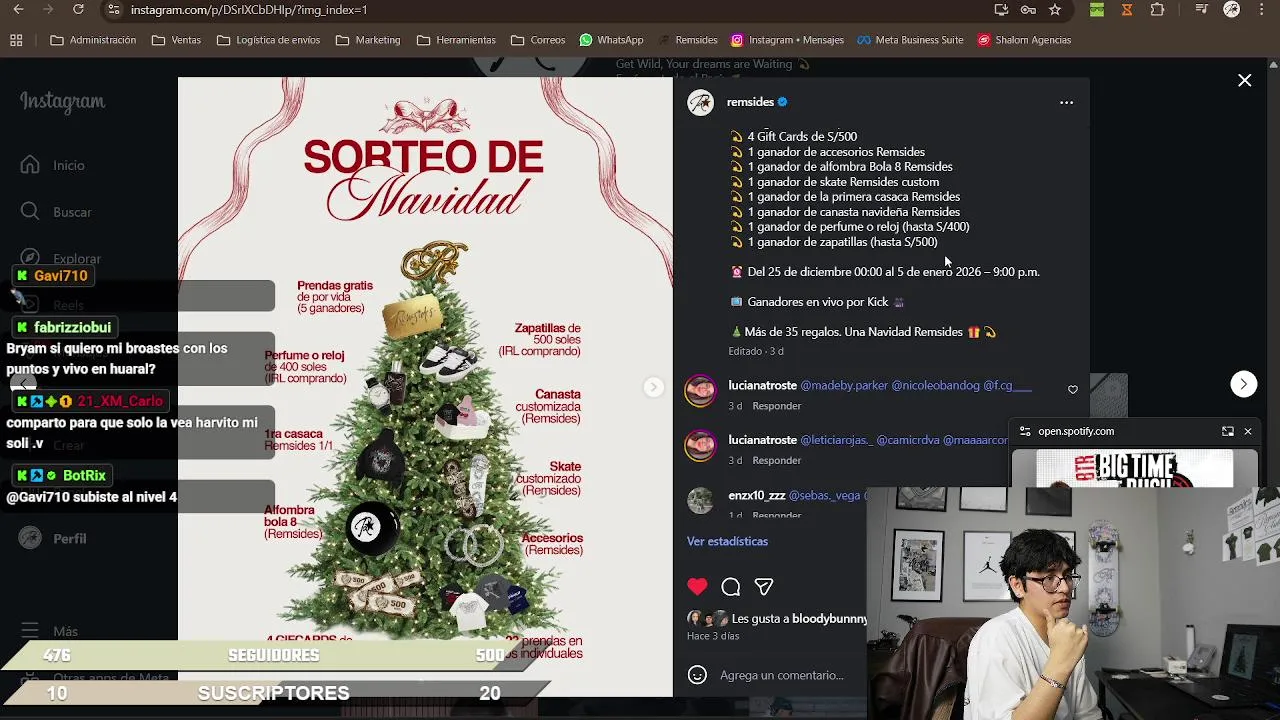Open enzx10_zzz's profile from the comment

click(757, 495)
